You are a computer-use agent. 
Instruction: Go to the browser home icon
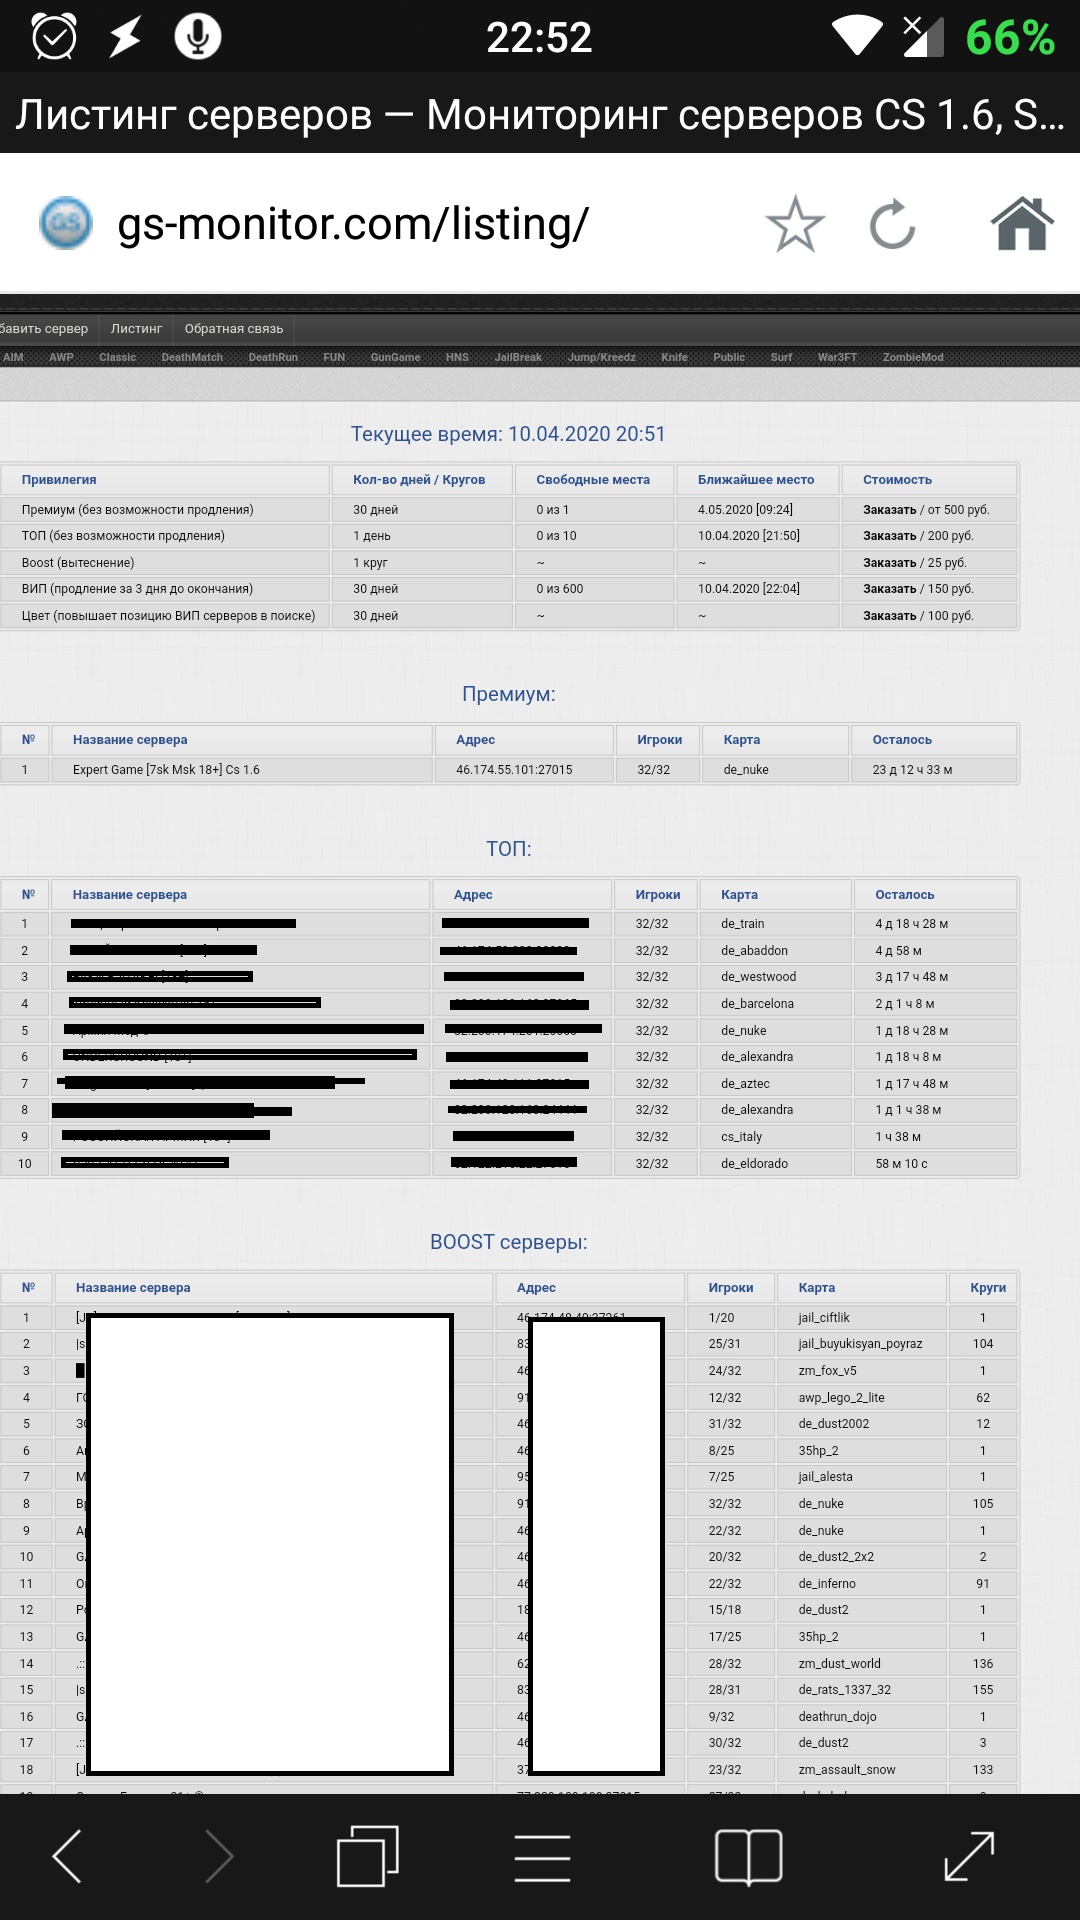1022,223
